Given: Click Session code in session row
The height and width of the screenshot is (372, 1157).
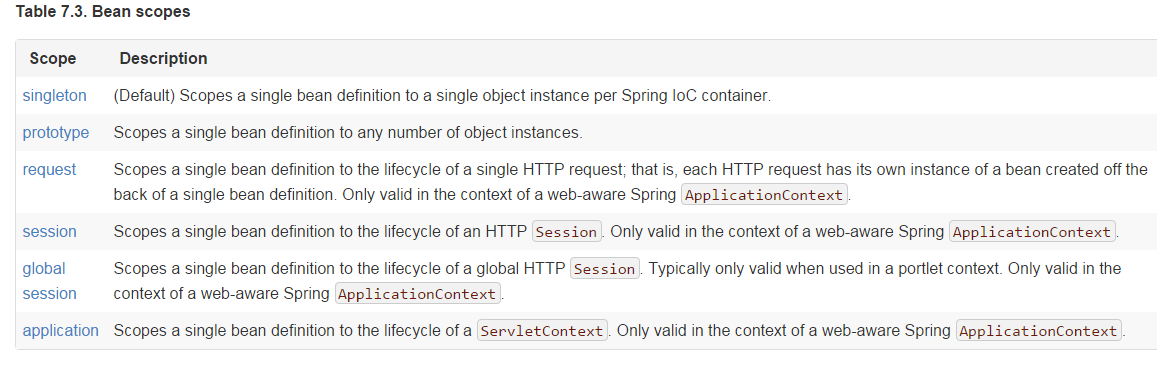Looking at the screenshot, I should tap(567, 232).
